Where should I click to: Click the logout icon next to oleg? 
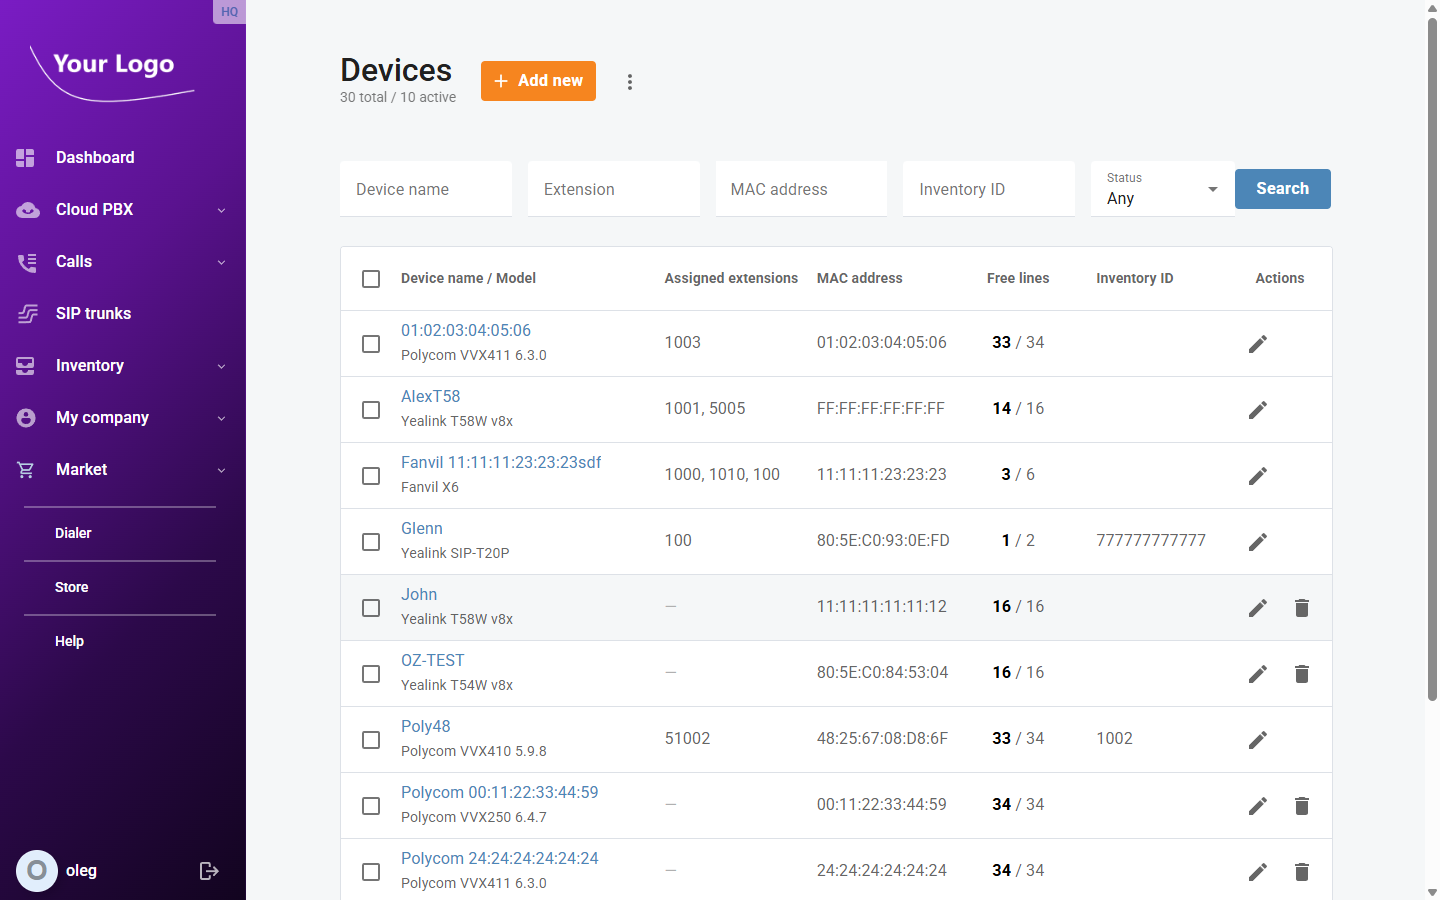[209, 870]
